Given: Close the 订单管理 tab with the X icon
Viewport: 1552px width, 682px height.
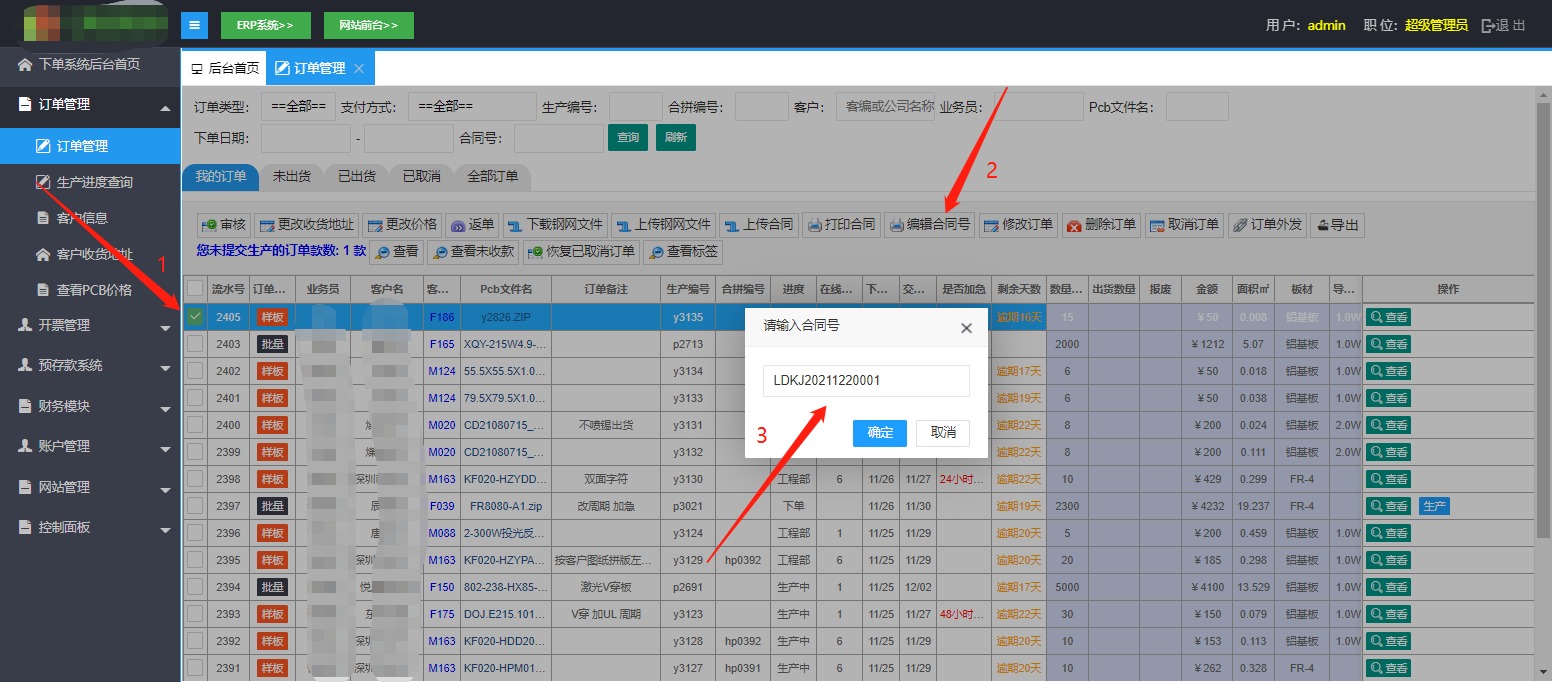Looking at the screenshot, I should (x=359, y=68).
